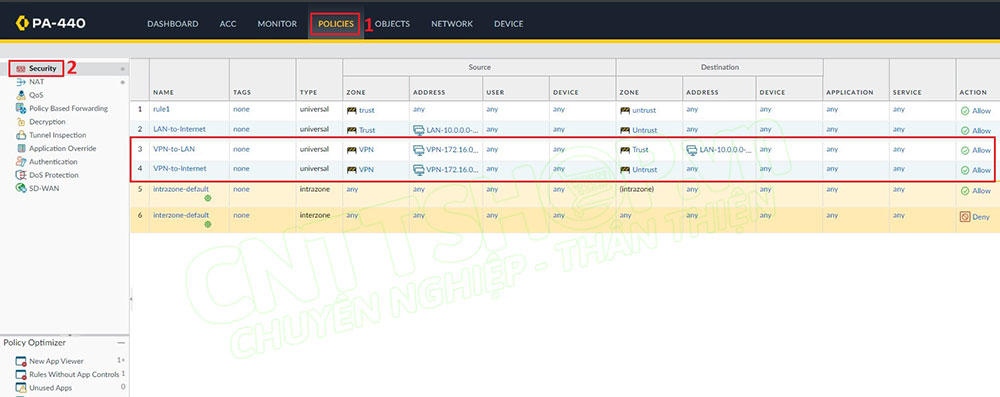The height and width of the screenshot is (397, 1000).
Task: Open the ACC tab
Action: pyautogui.click(x=228, y=24)
